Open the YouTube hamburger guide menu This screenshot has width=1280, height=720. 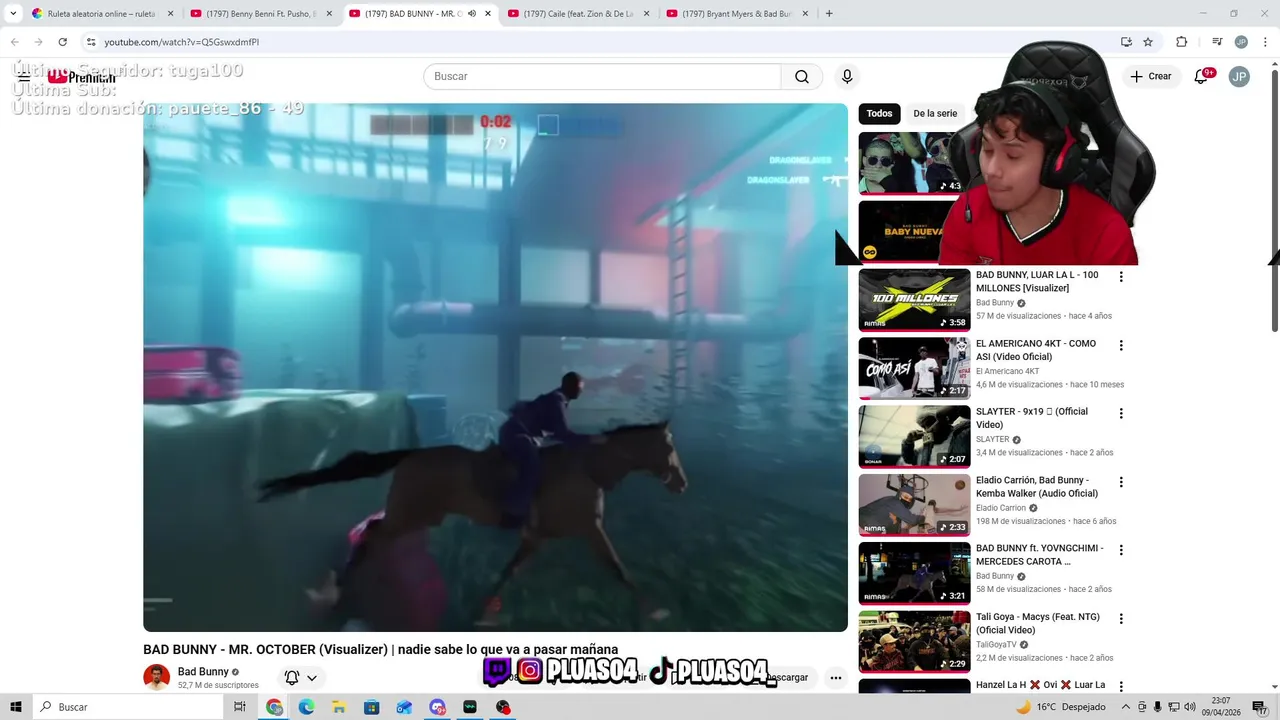pos(23,76)
